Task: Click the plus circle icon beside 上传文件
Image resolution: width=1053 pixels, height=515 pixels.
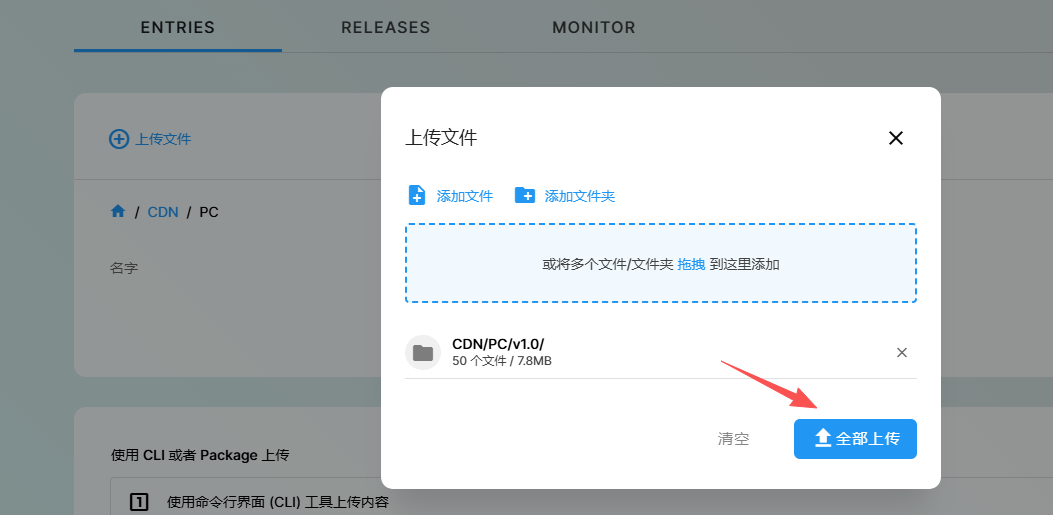Action: [119, 139]
